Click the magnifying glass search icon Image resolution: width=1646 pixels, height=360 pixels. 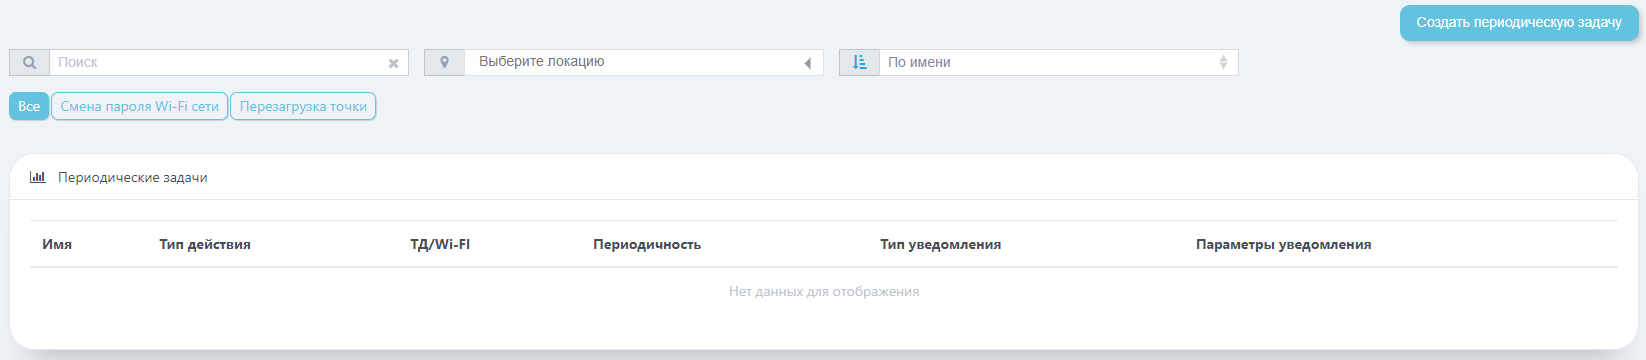point(29,62)
